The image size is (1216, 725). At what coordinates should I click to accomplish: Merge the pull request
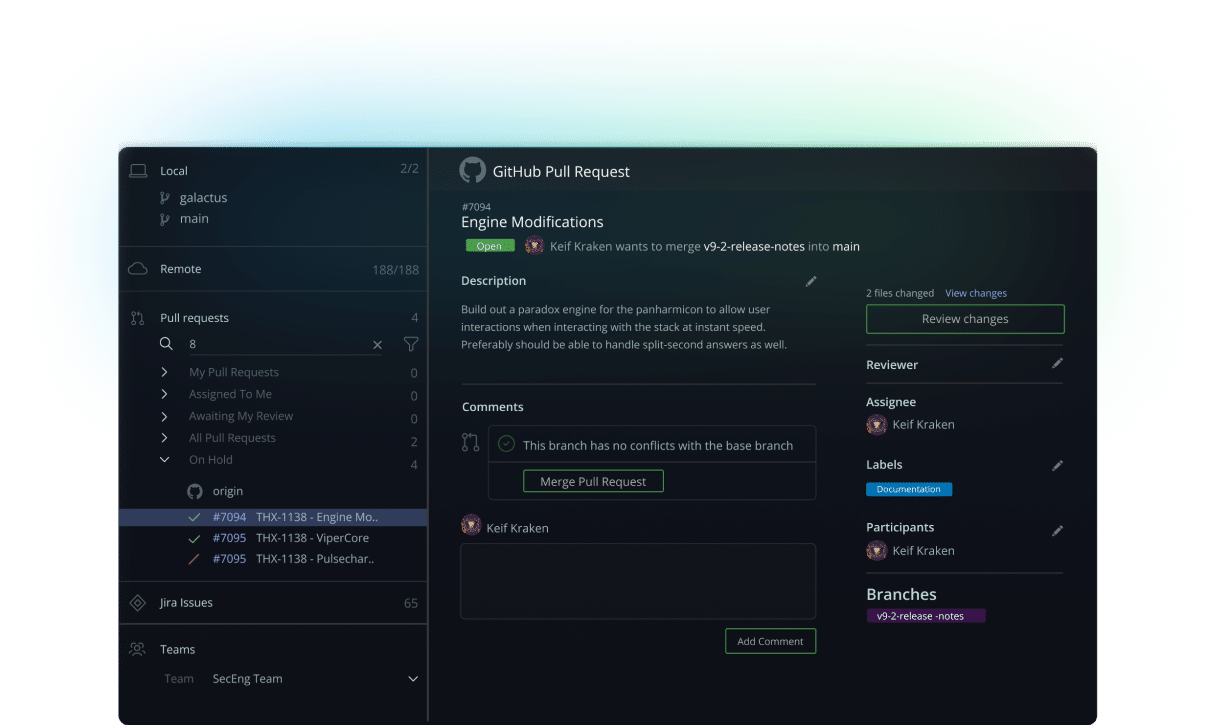coord(593,480)
